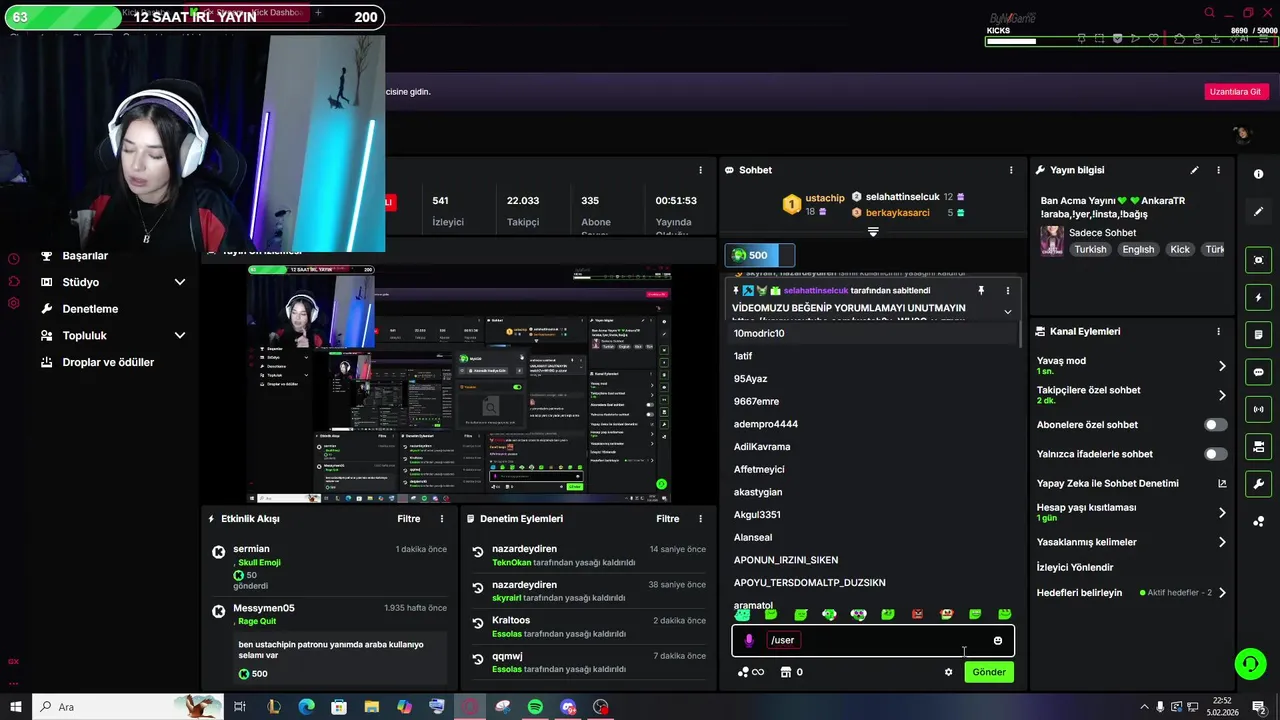Open Yasaklanmış kelimeler arrow
The image size is (1280, 720).
click(x=1222, y=542)
